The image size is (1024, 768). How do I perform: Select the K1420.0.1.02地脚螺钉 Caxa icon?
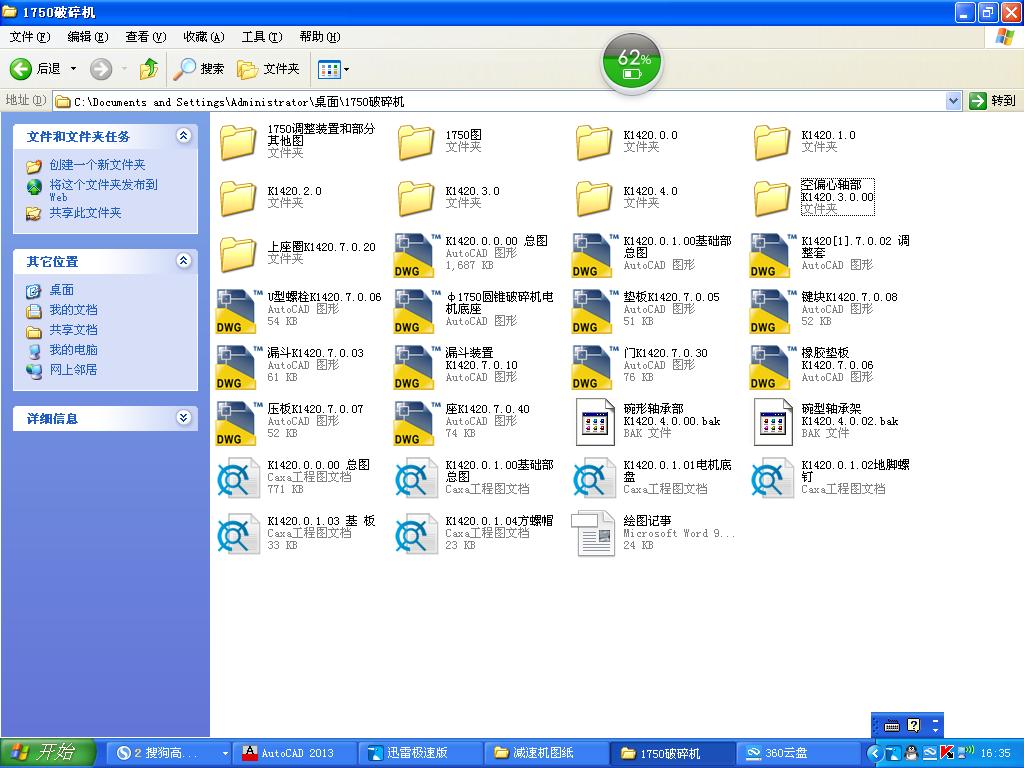(x=772, y=479)
